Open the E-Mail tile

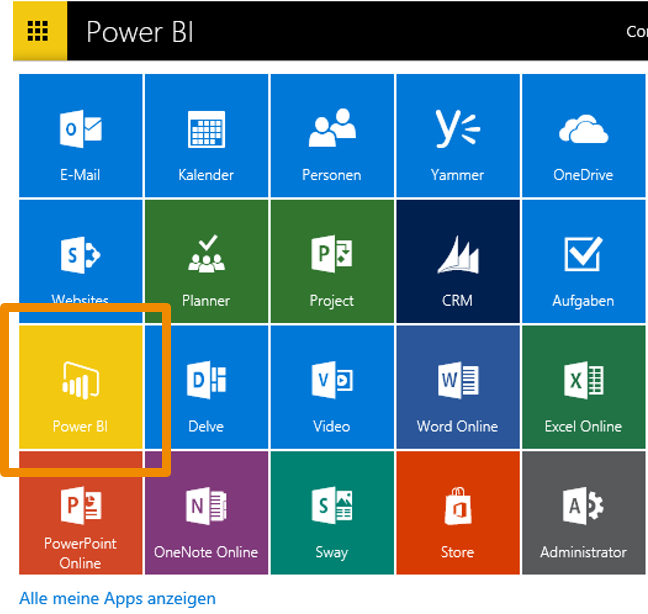(81, 136)
